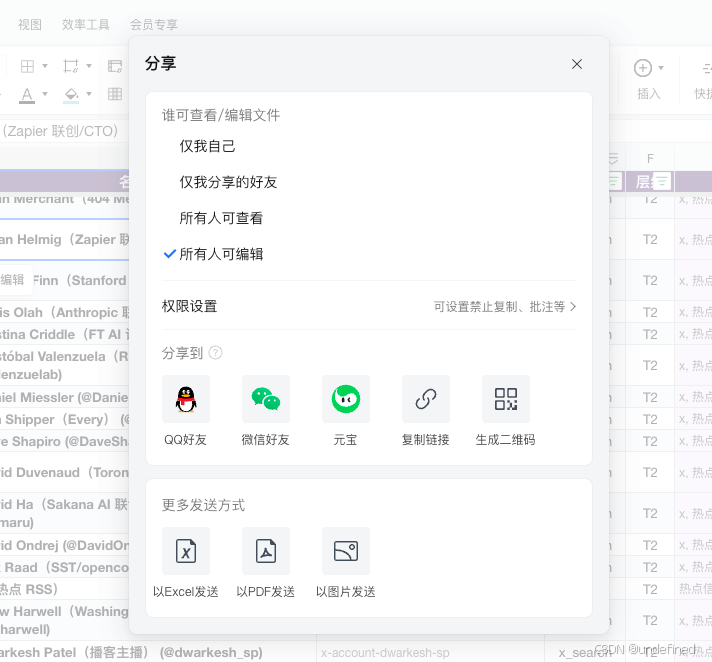The image size is (712, 662).
Task: Select 所有人可编辑 permission option
Action: click(x=221, y=254)
